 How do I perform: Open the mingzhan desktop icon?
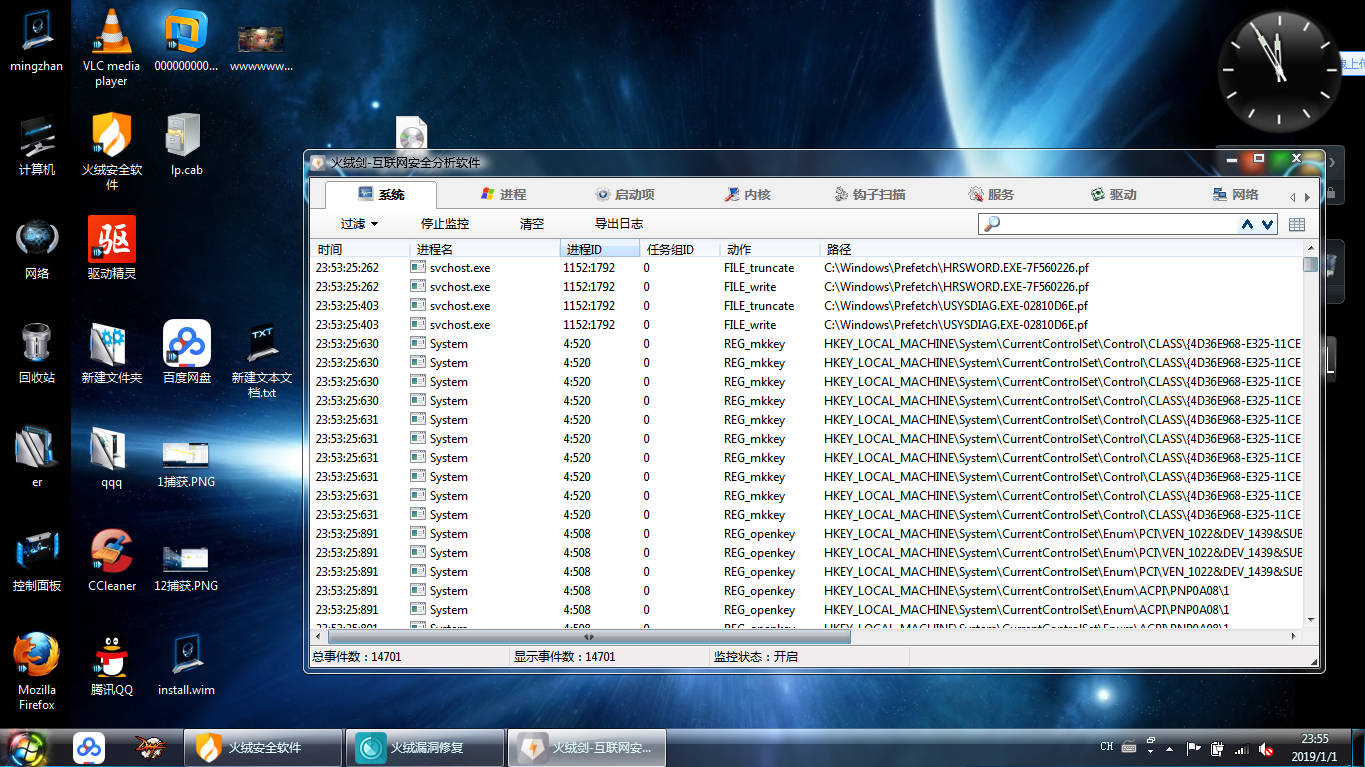37,42
